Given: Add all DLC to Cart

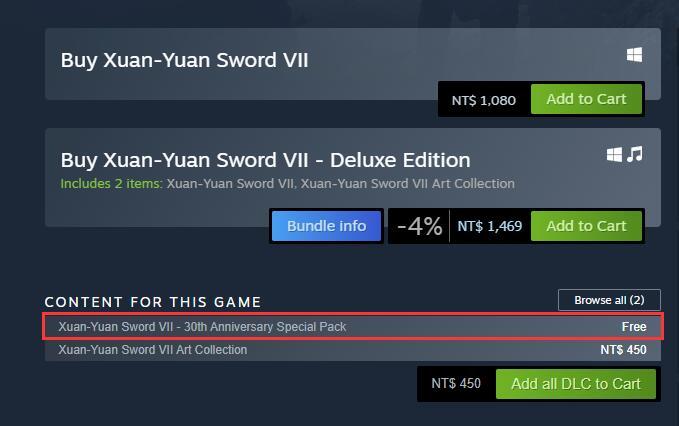Looking at the screenshot, I should [576, 384].
